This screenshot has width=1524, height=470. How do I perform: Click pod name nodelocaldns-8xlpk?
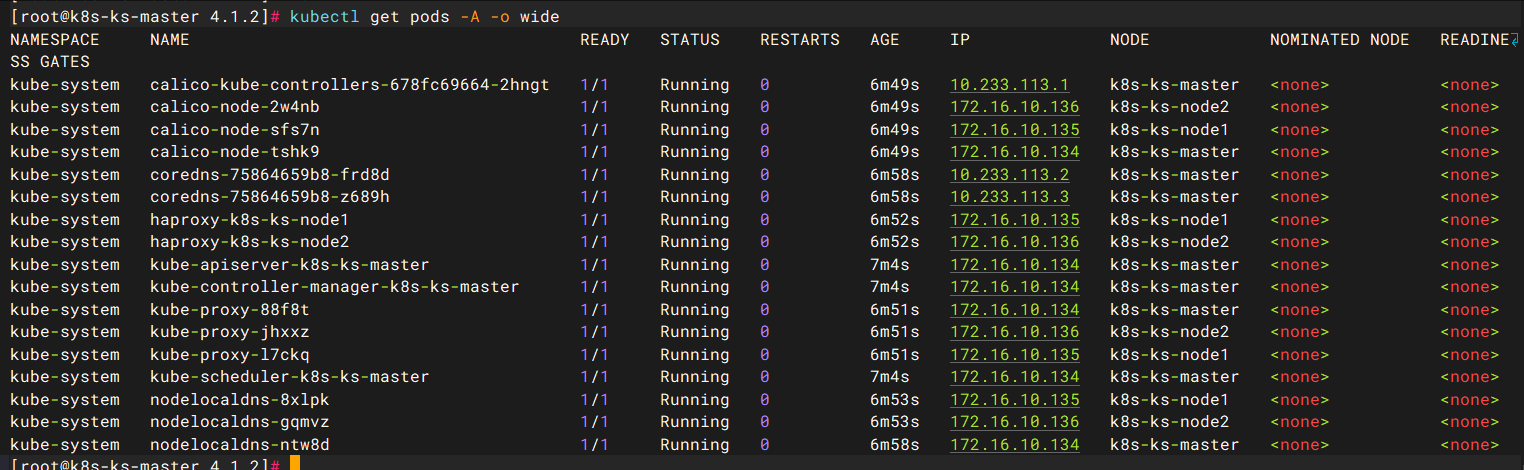click(240, 400)
